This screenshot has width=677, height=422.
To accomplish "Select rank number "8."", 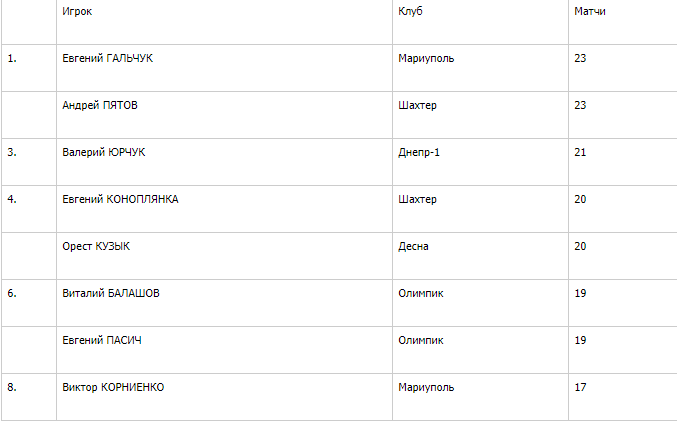I will 12,387.
